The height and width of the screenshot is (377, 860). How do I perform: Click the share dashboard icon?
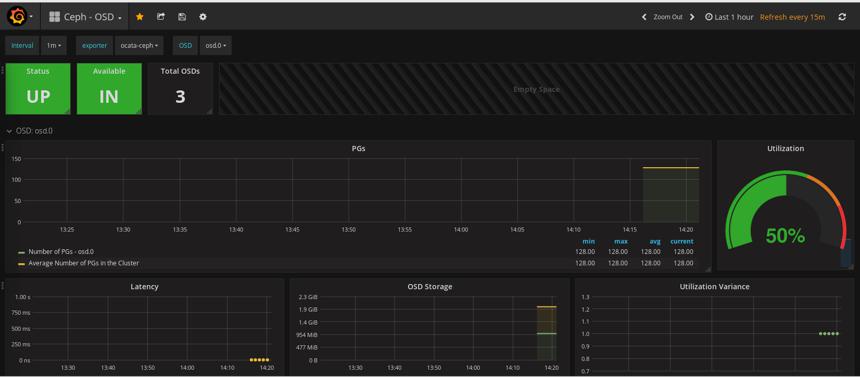(161, 17)
